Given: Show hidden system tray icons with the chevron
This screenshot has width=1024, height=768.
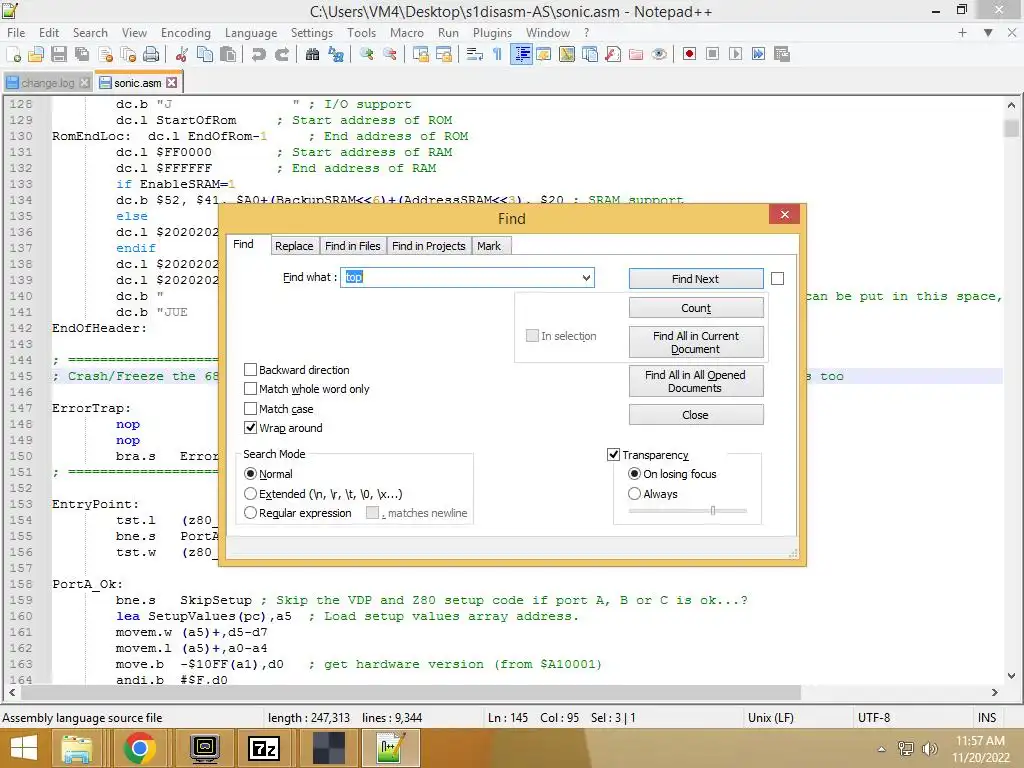Looking at the screenshot, I should coord(881,749).
